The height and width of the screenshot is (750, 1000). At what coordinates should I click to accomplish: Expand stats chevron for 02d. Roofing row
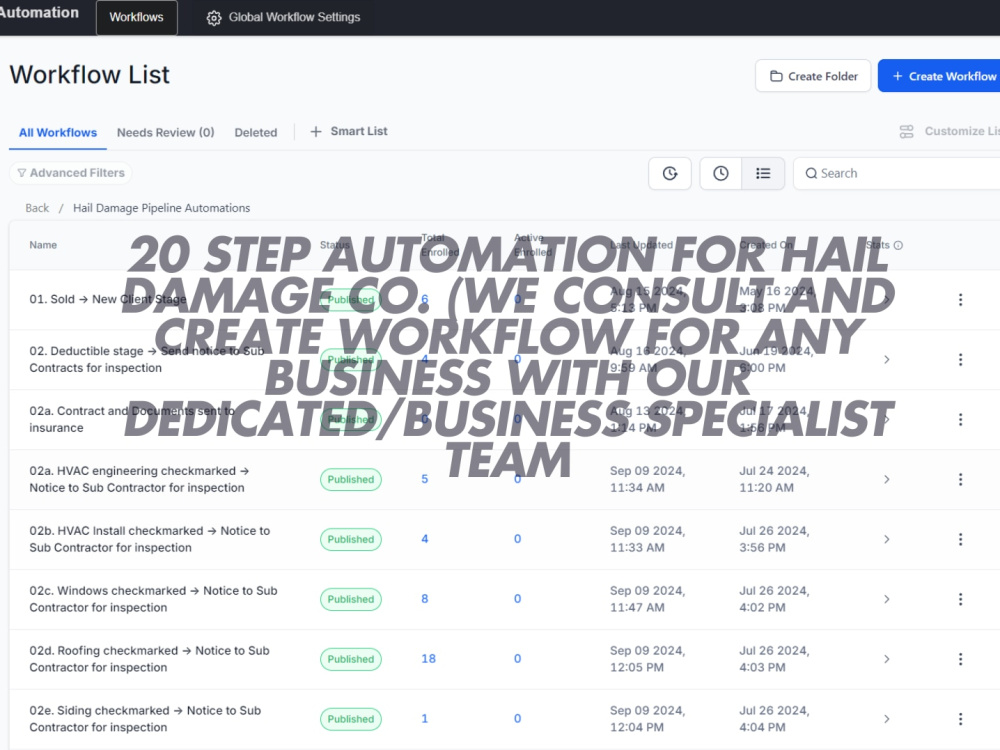point(886,659)
